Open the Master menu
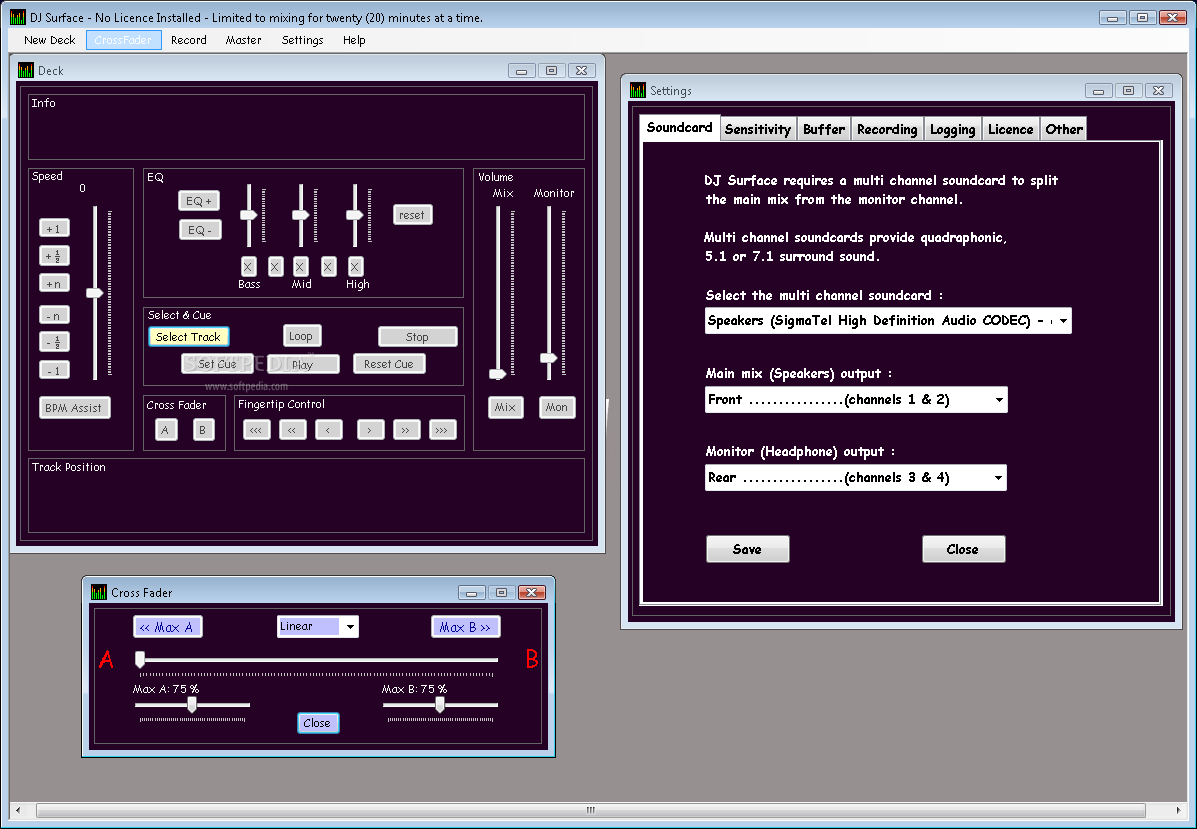The width and height of the screenshot is (1197, 829). (244, 40)
